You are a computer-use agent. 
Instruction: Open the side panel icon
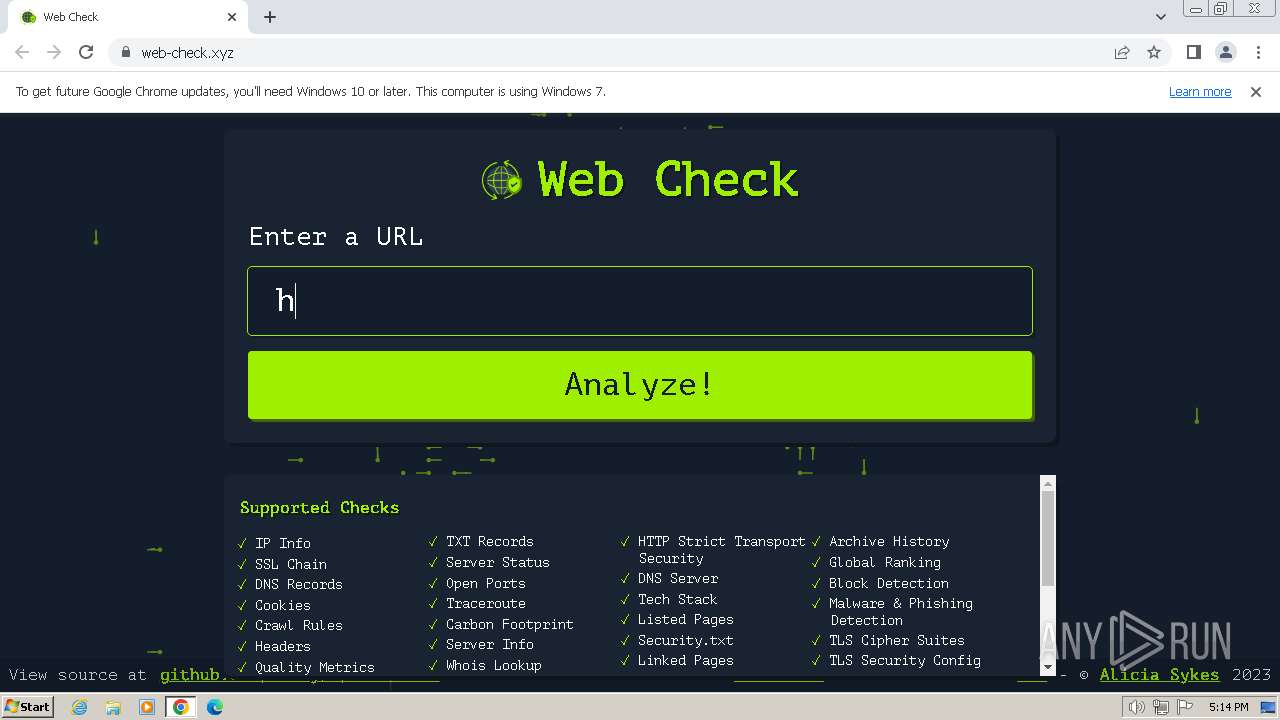click(x=1194, y=52)
